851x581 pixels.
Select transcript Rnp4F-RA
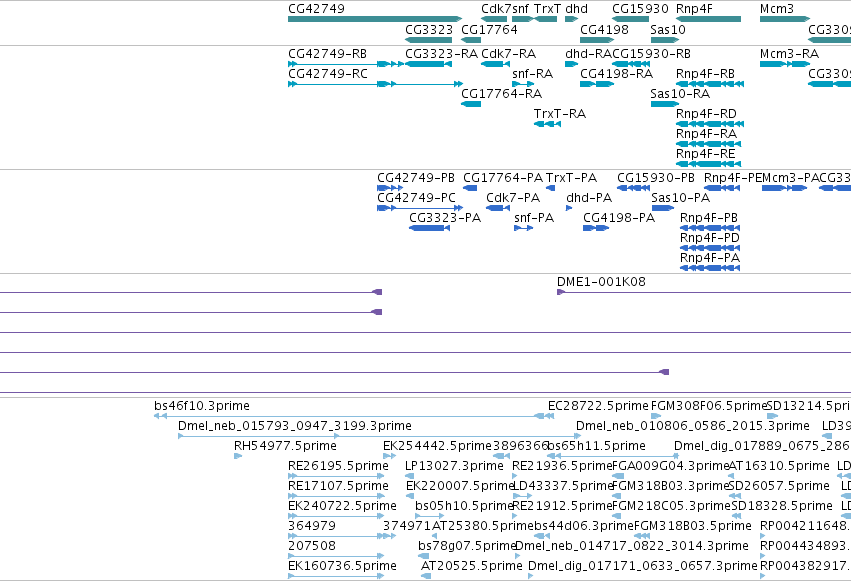coord(706,134)
